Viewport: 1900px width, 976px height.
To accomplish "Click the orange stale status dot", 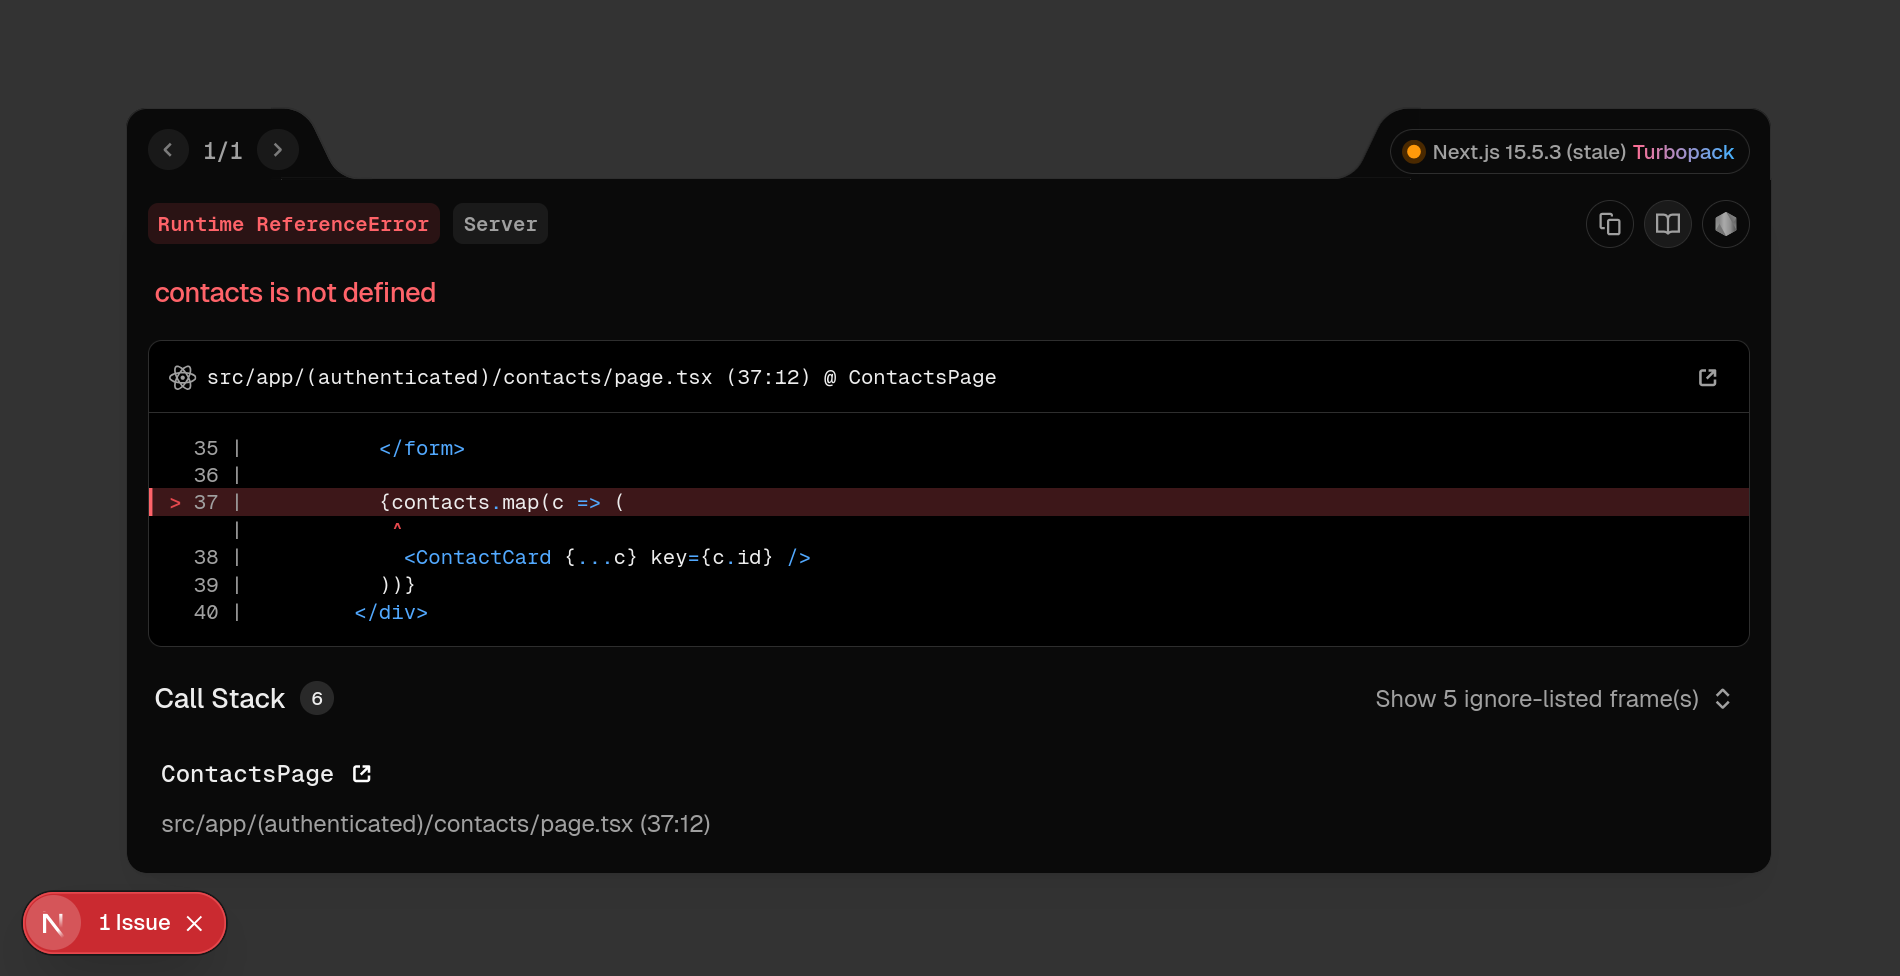I will [x=1413, y=152].
